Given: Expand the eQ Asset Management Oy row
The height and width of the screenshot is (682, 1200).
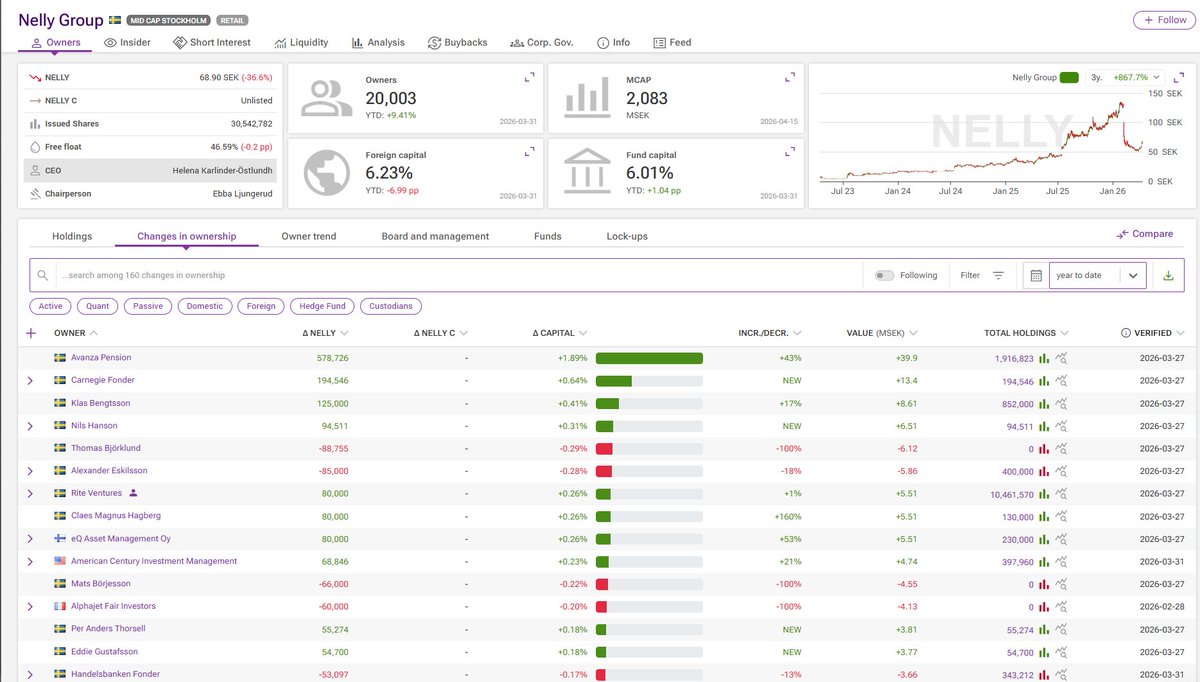Looking at the screenshot, I should (x=30, y=539).
